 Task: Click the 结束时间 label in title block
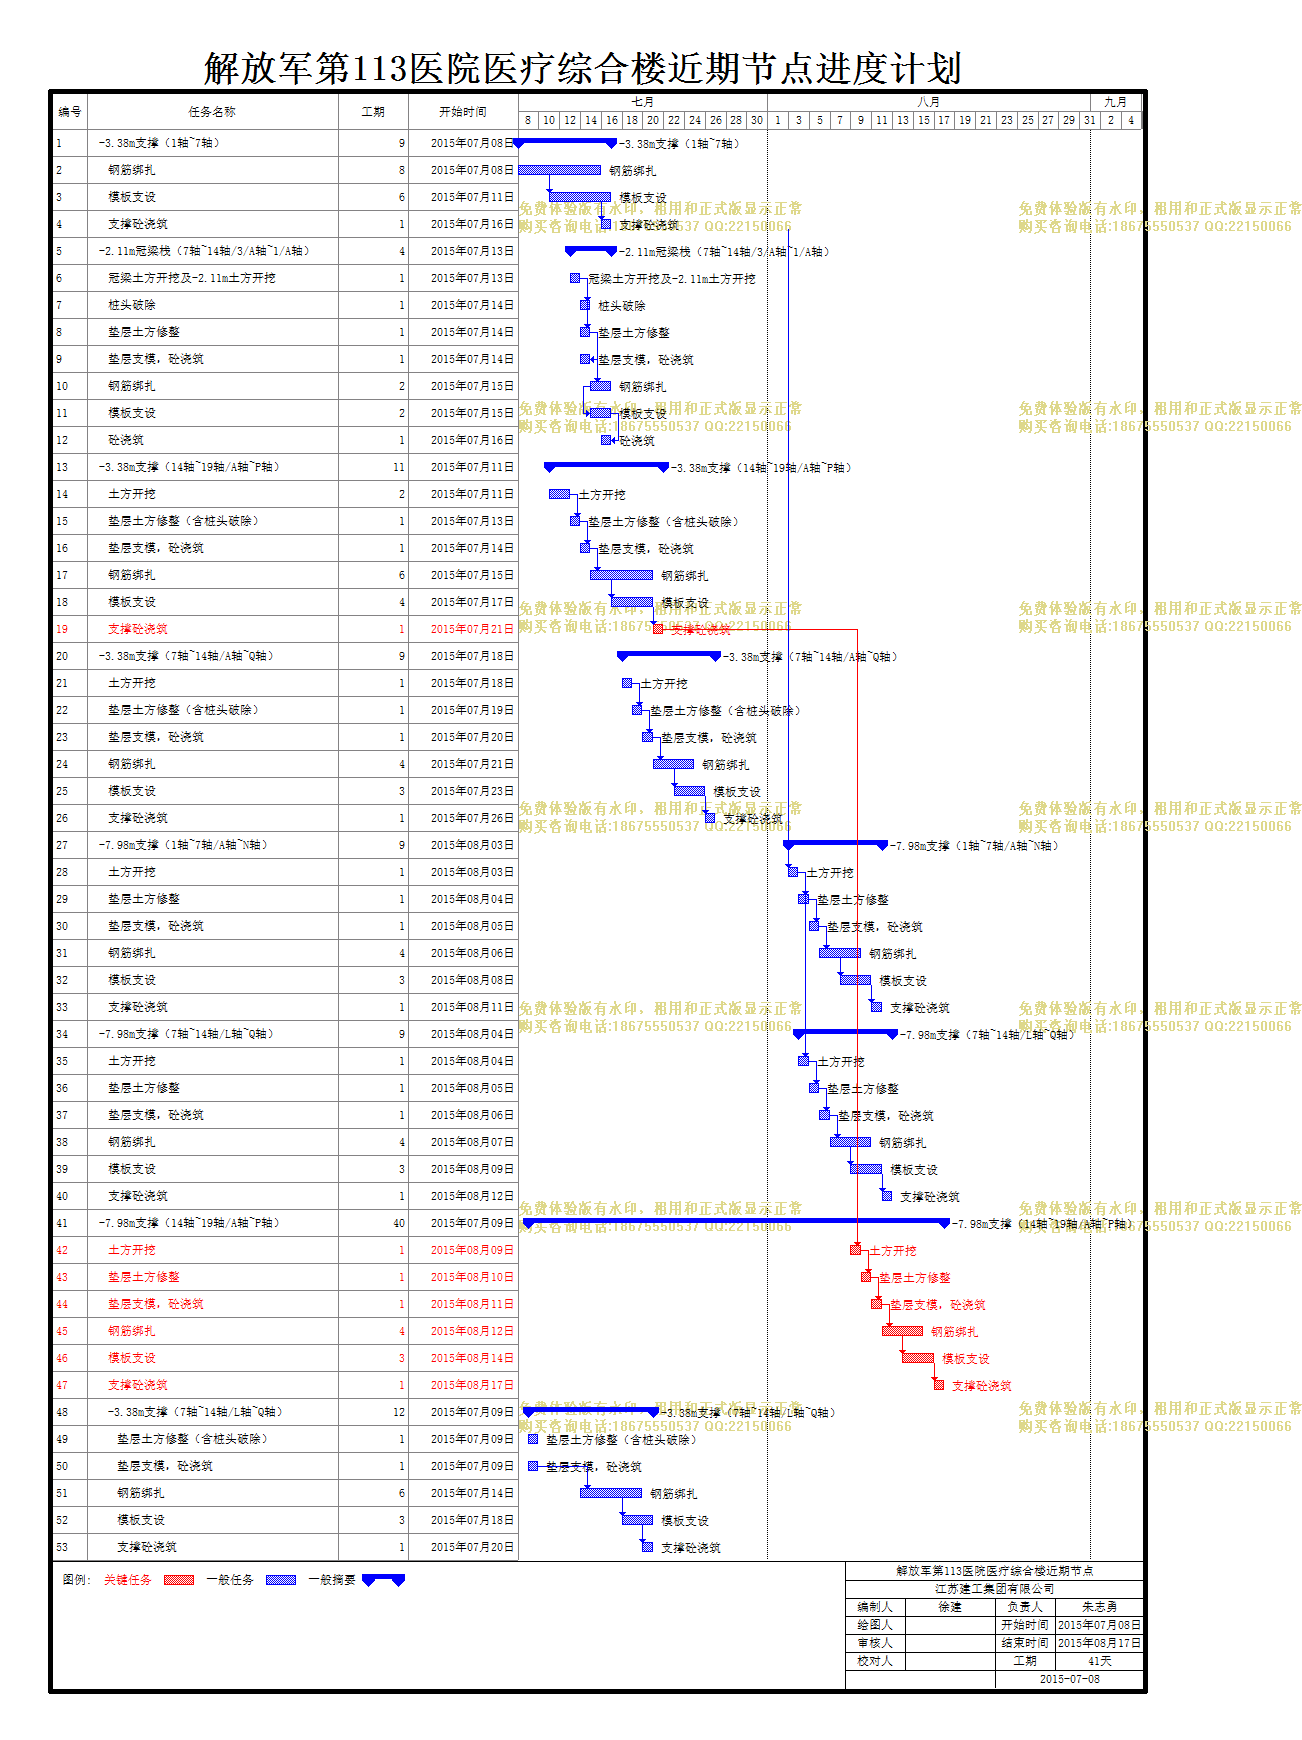(x=1025, y=1643)
